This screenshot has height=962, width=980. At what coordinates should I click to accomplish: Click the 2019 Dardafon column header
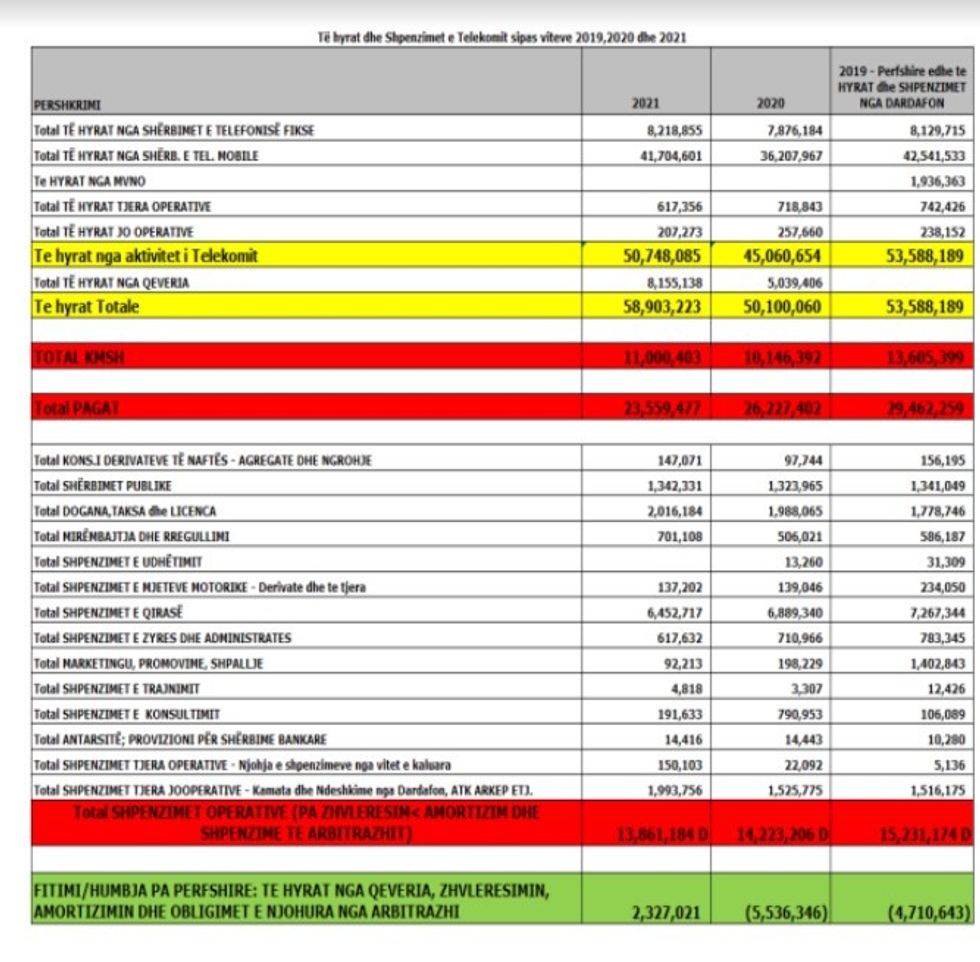[x=902, y=84]
